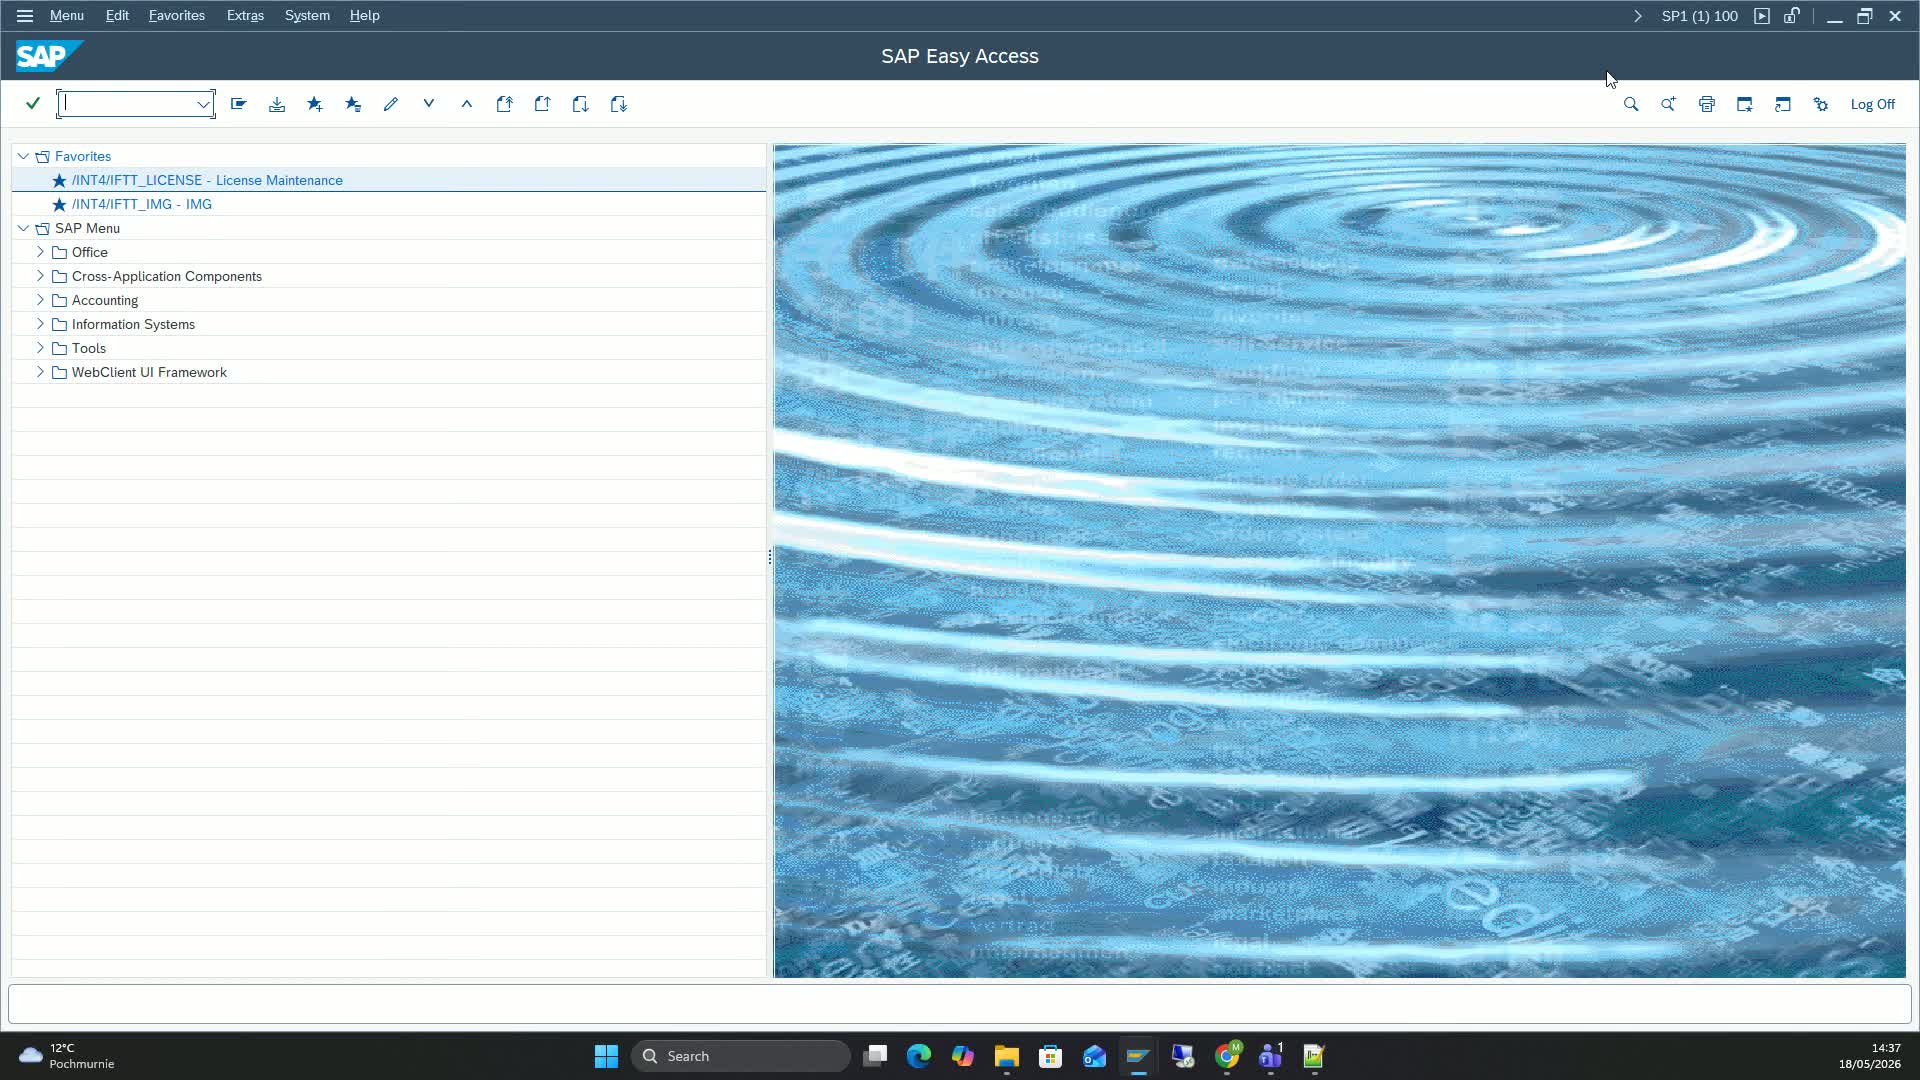This screenshot has height=1080, width=1920.
Task: Expand the Office folder
Action: click(x=40, y=252)
